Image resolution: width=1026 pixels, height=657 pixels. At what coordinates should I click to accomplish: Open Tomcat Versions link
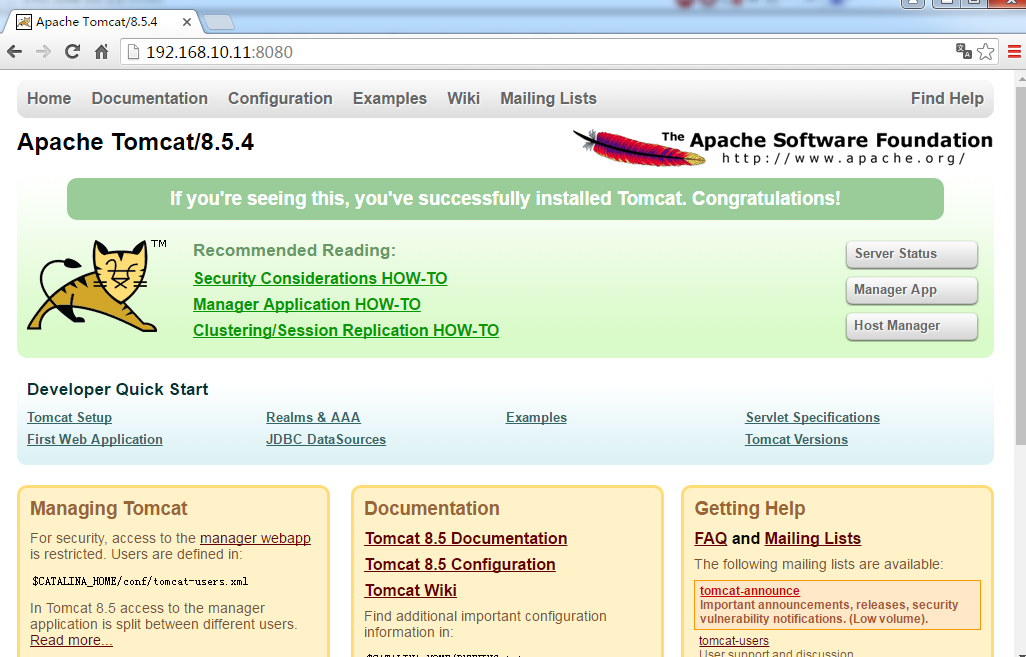796,440
